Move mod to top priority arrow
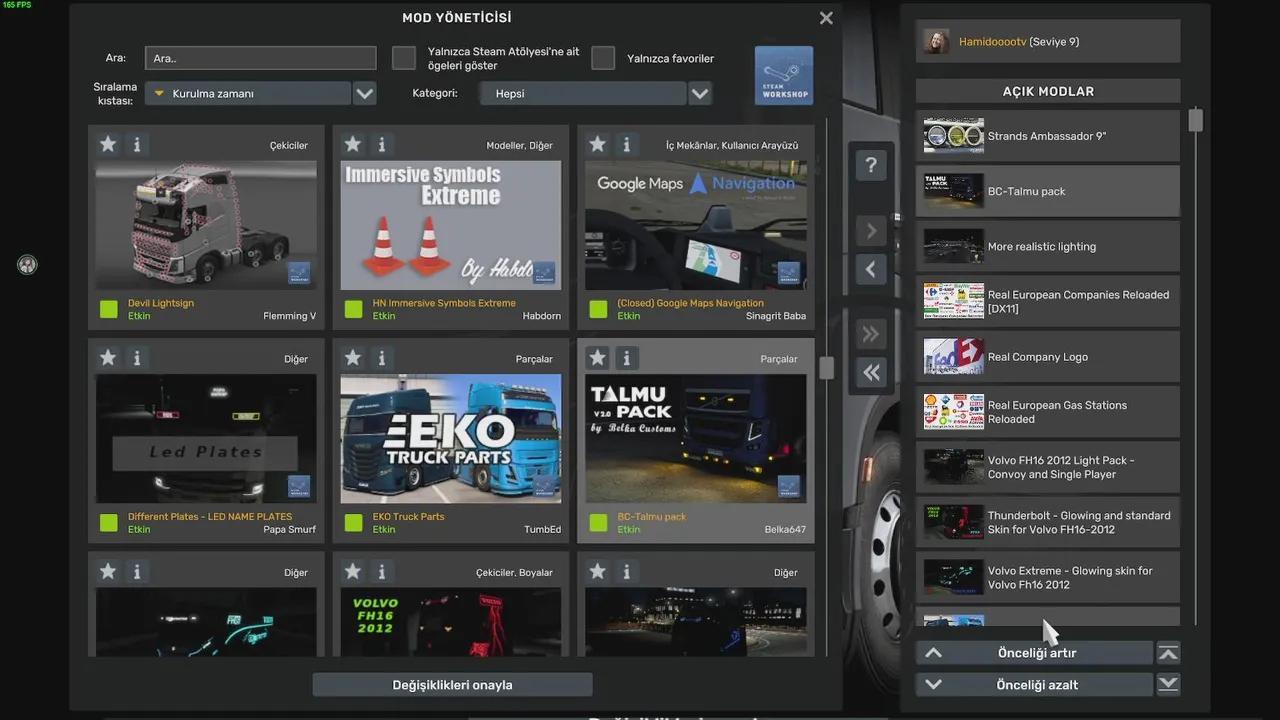The height and width of the screenshot is (720, 1280). (x=1168, y=653)
